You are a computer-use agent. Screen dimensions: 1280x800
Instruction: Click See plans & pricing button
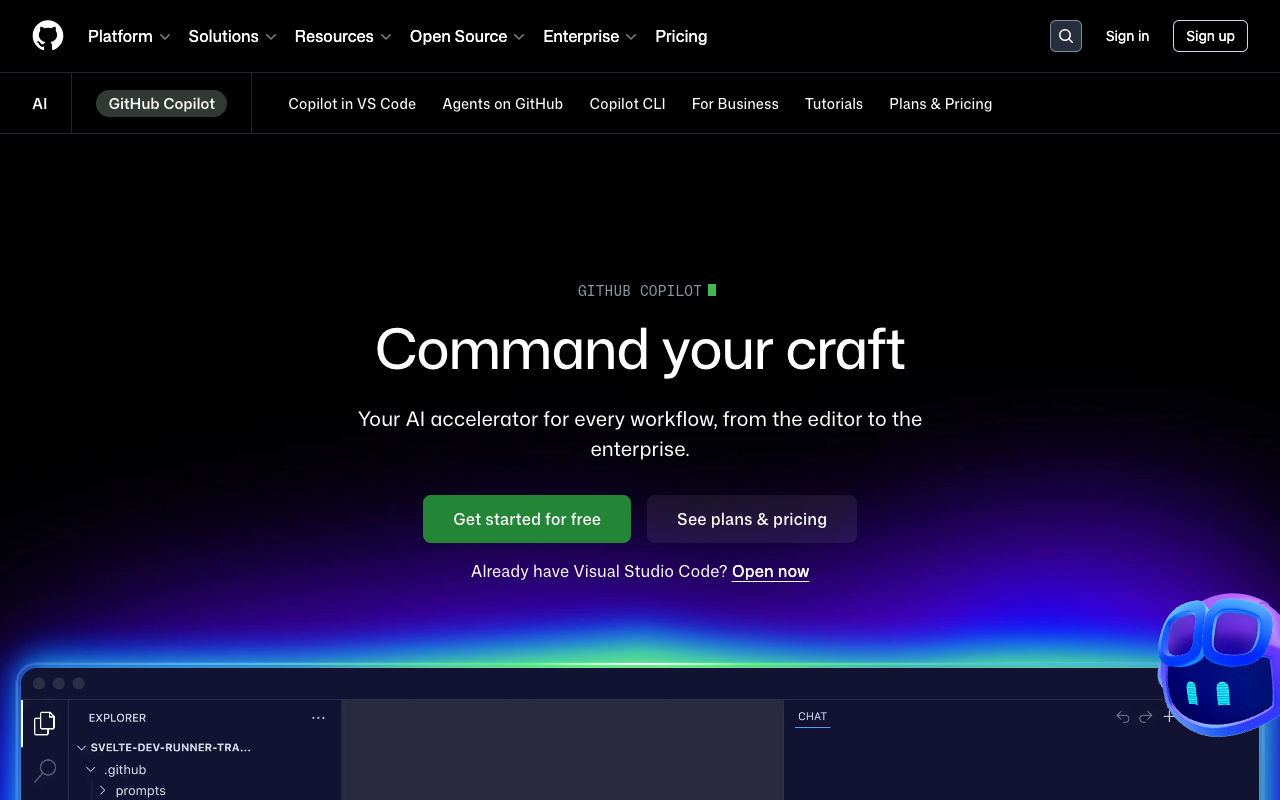(752, 519)
